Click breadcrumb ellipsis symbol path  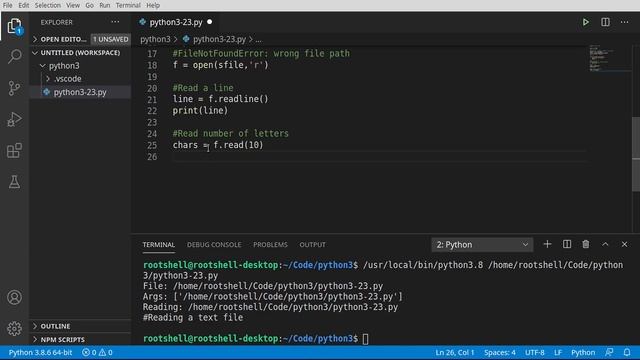coord(259,39)
